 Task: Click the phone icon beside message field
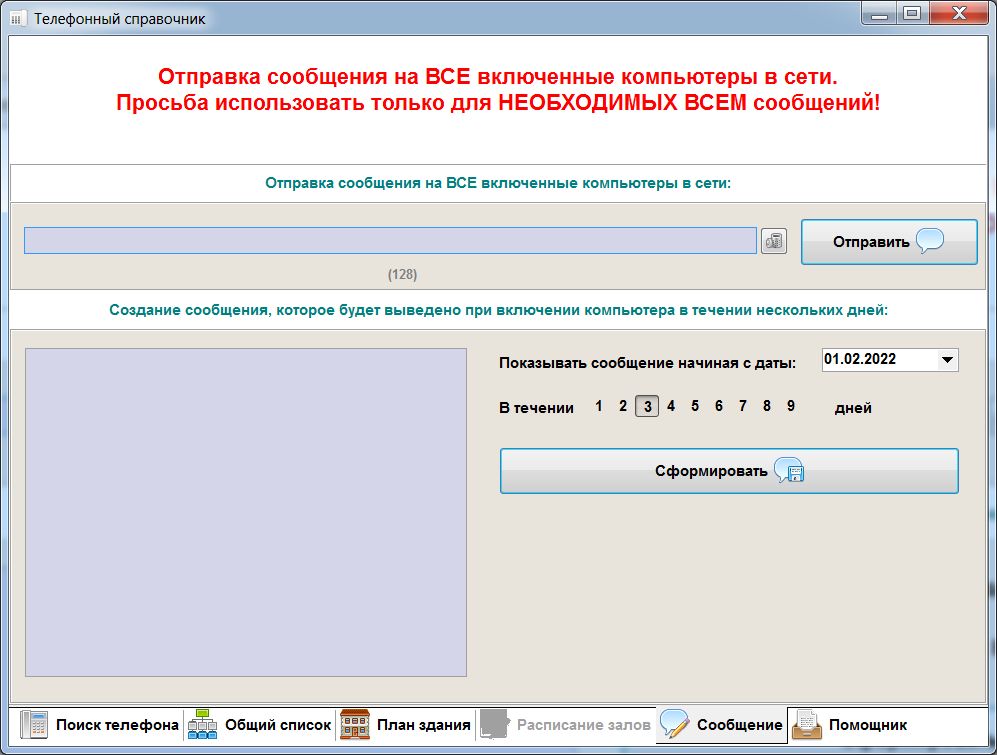774,241
